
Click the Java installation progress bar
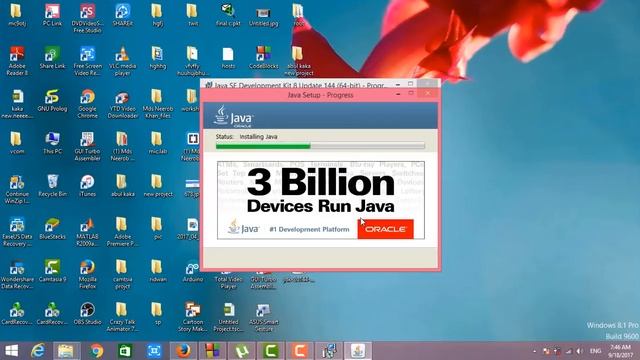click(320, 146)
